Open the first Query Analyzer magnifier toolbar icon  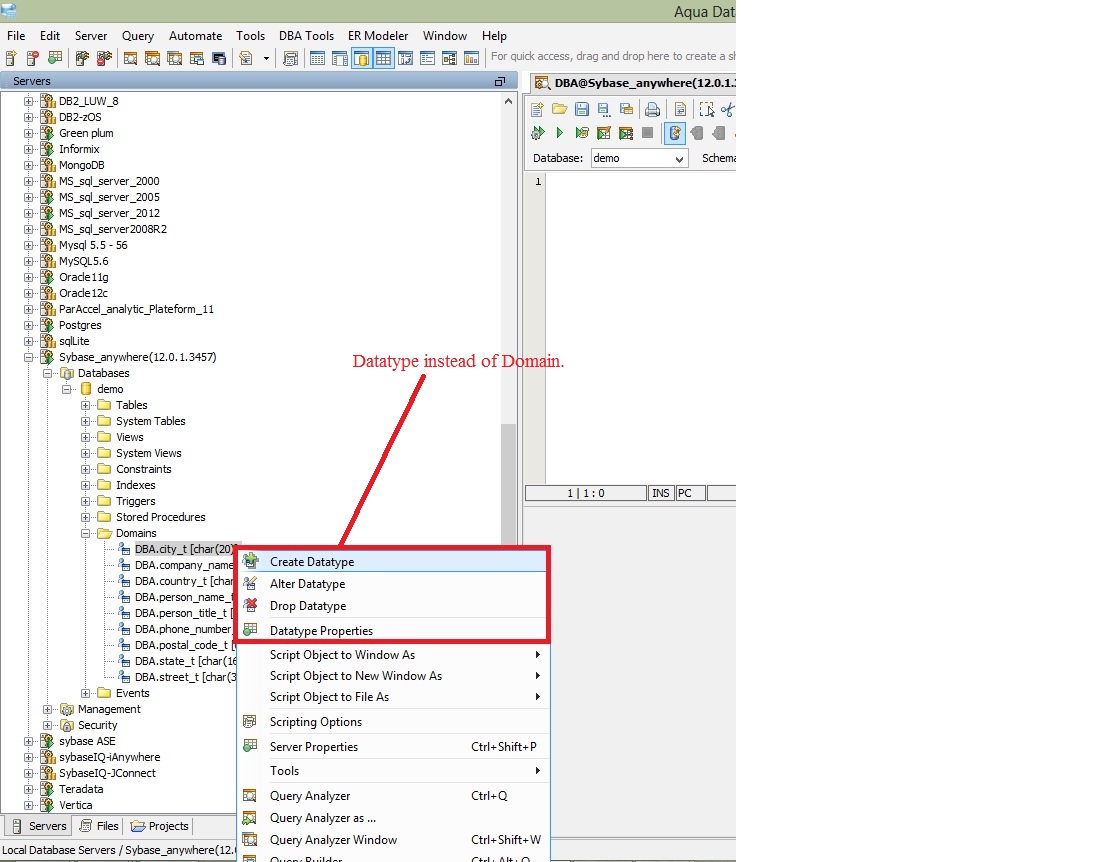(x=131, y=59)
